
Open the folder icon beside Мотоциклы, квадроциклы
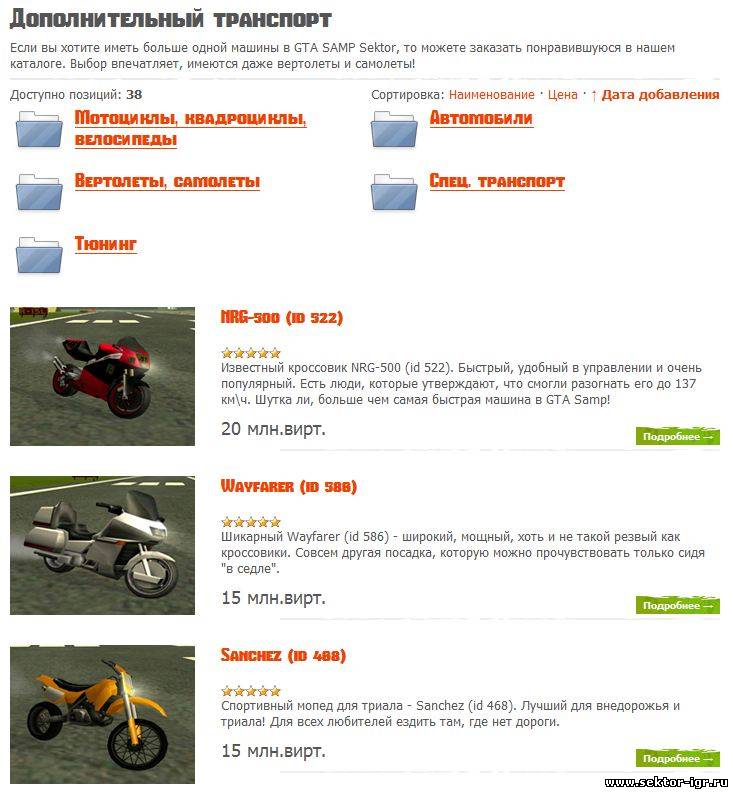point(39,129)
